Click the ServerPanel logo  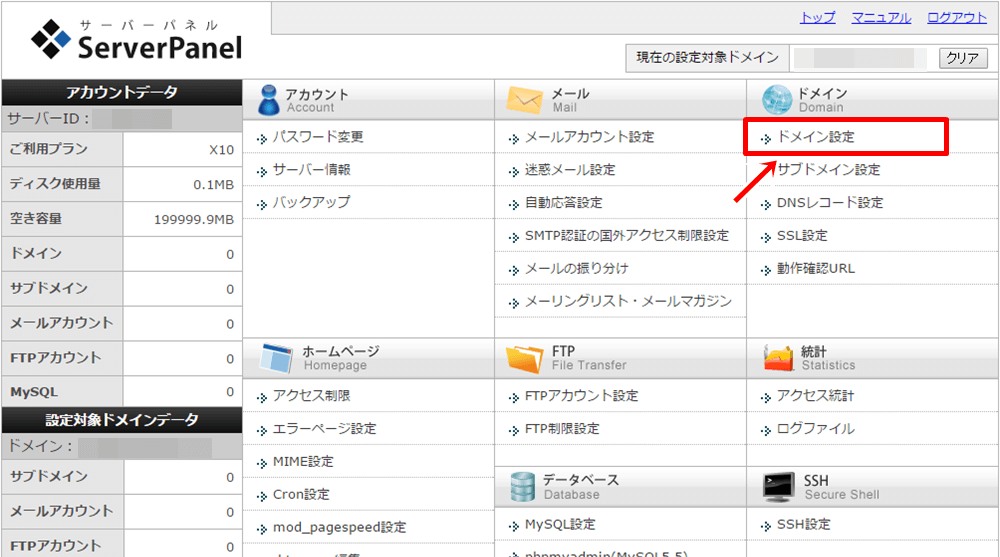coord(137,40)
